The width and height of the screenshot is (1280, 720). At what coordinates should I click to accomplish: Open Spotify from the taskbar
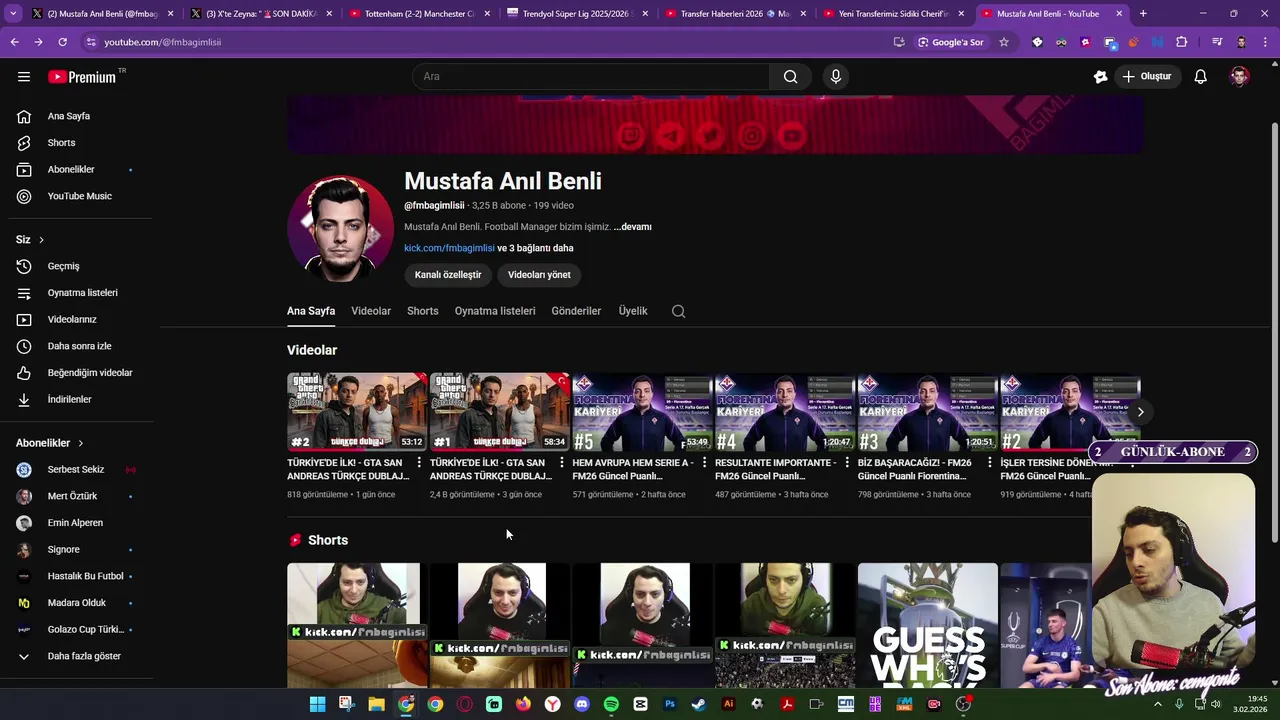pos(611,704)
